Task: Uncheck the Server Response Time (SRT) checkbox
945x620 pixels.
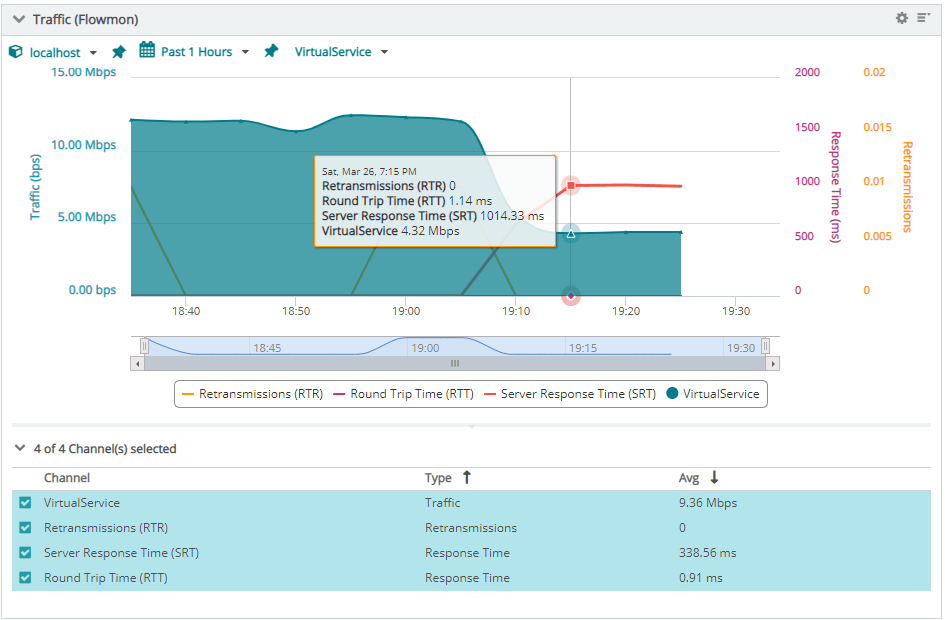Action: pyautogui.click(x=25, y=553)
